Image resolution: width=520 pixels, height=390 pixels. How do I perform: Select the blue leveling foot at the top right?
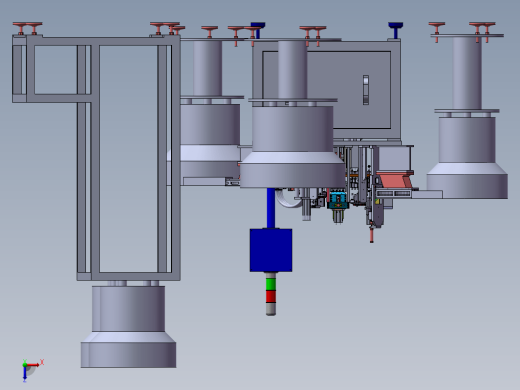coord(396,30)
